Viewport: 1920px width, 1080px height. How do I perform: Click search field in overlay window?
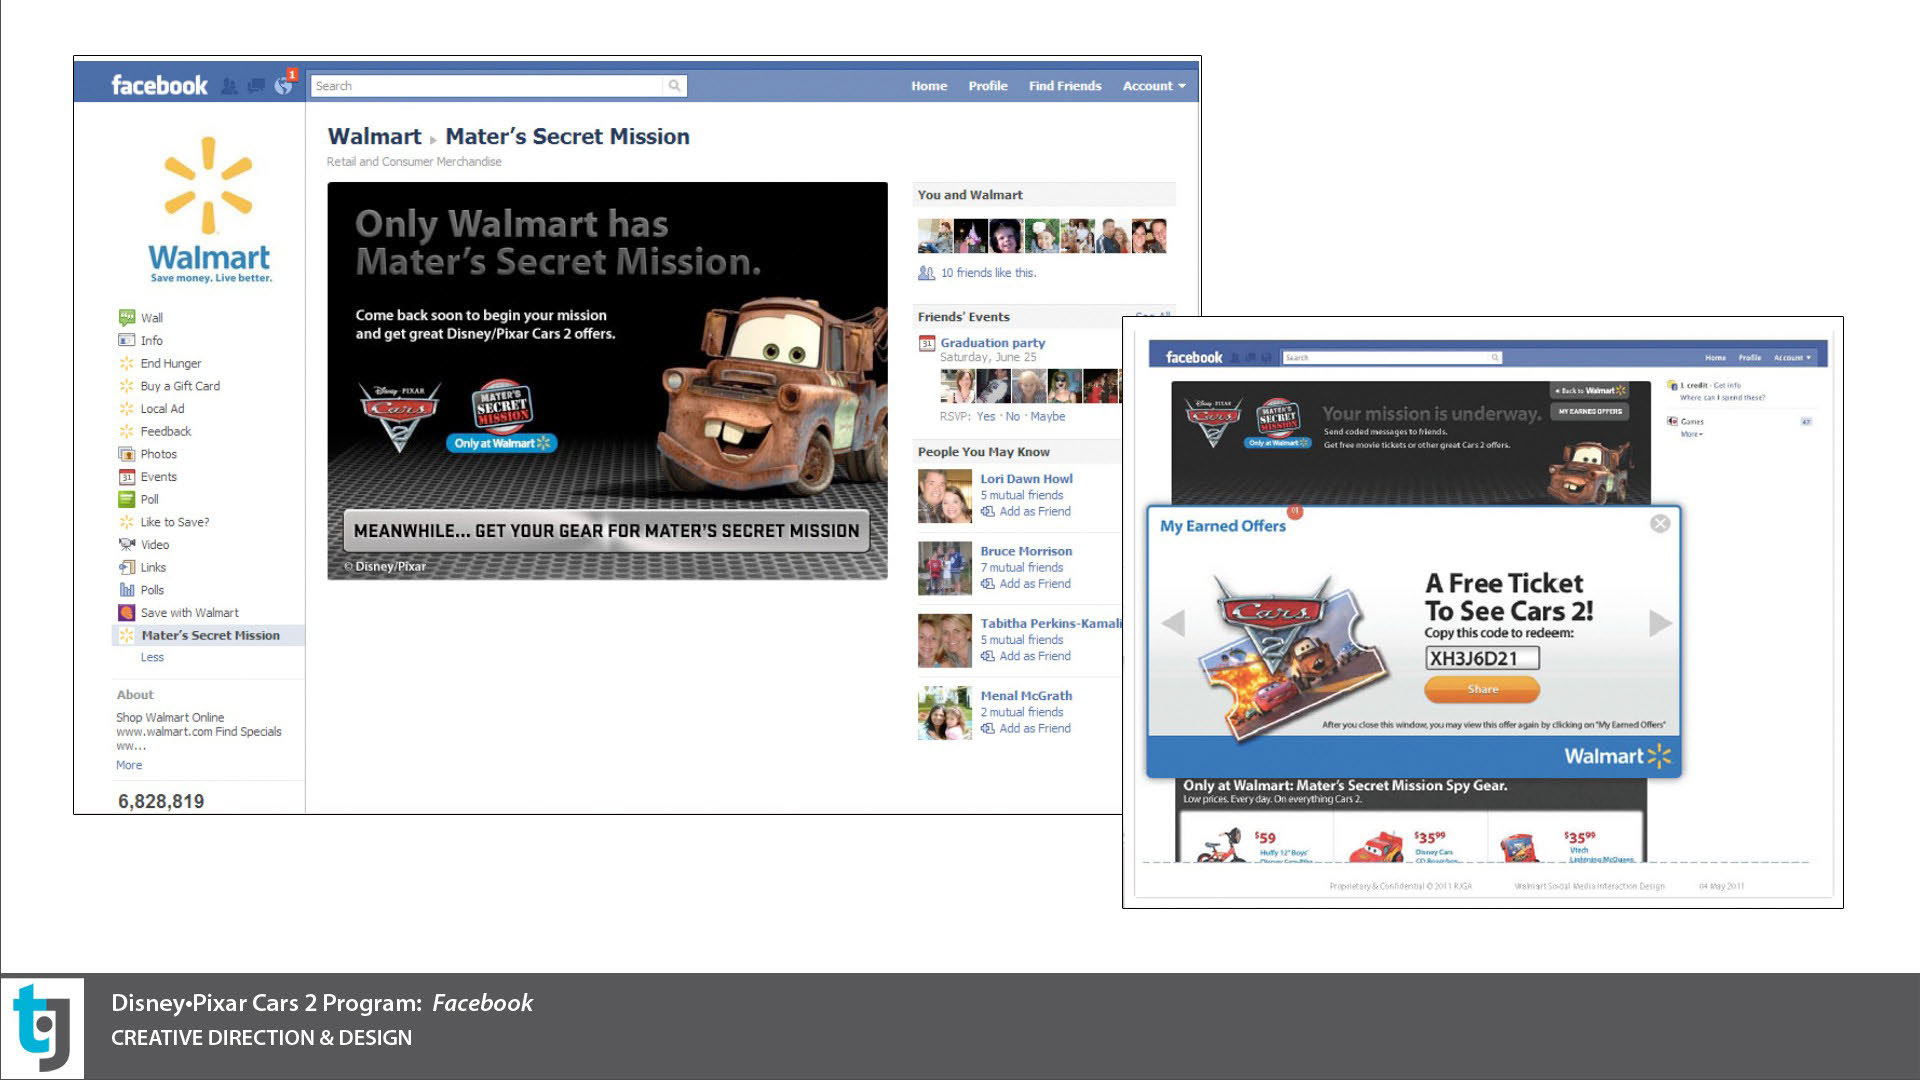pyautogui.click(x=1392, y=357)
